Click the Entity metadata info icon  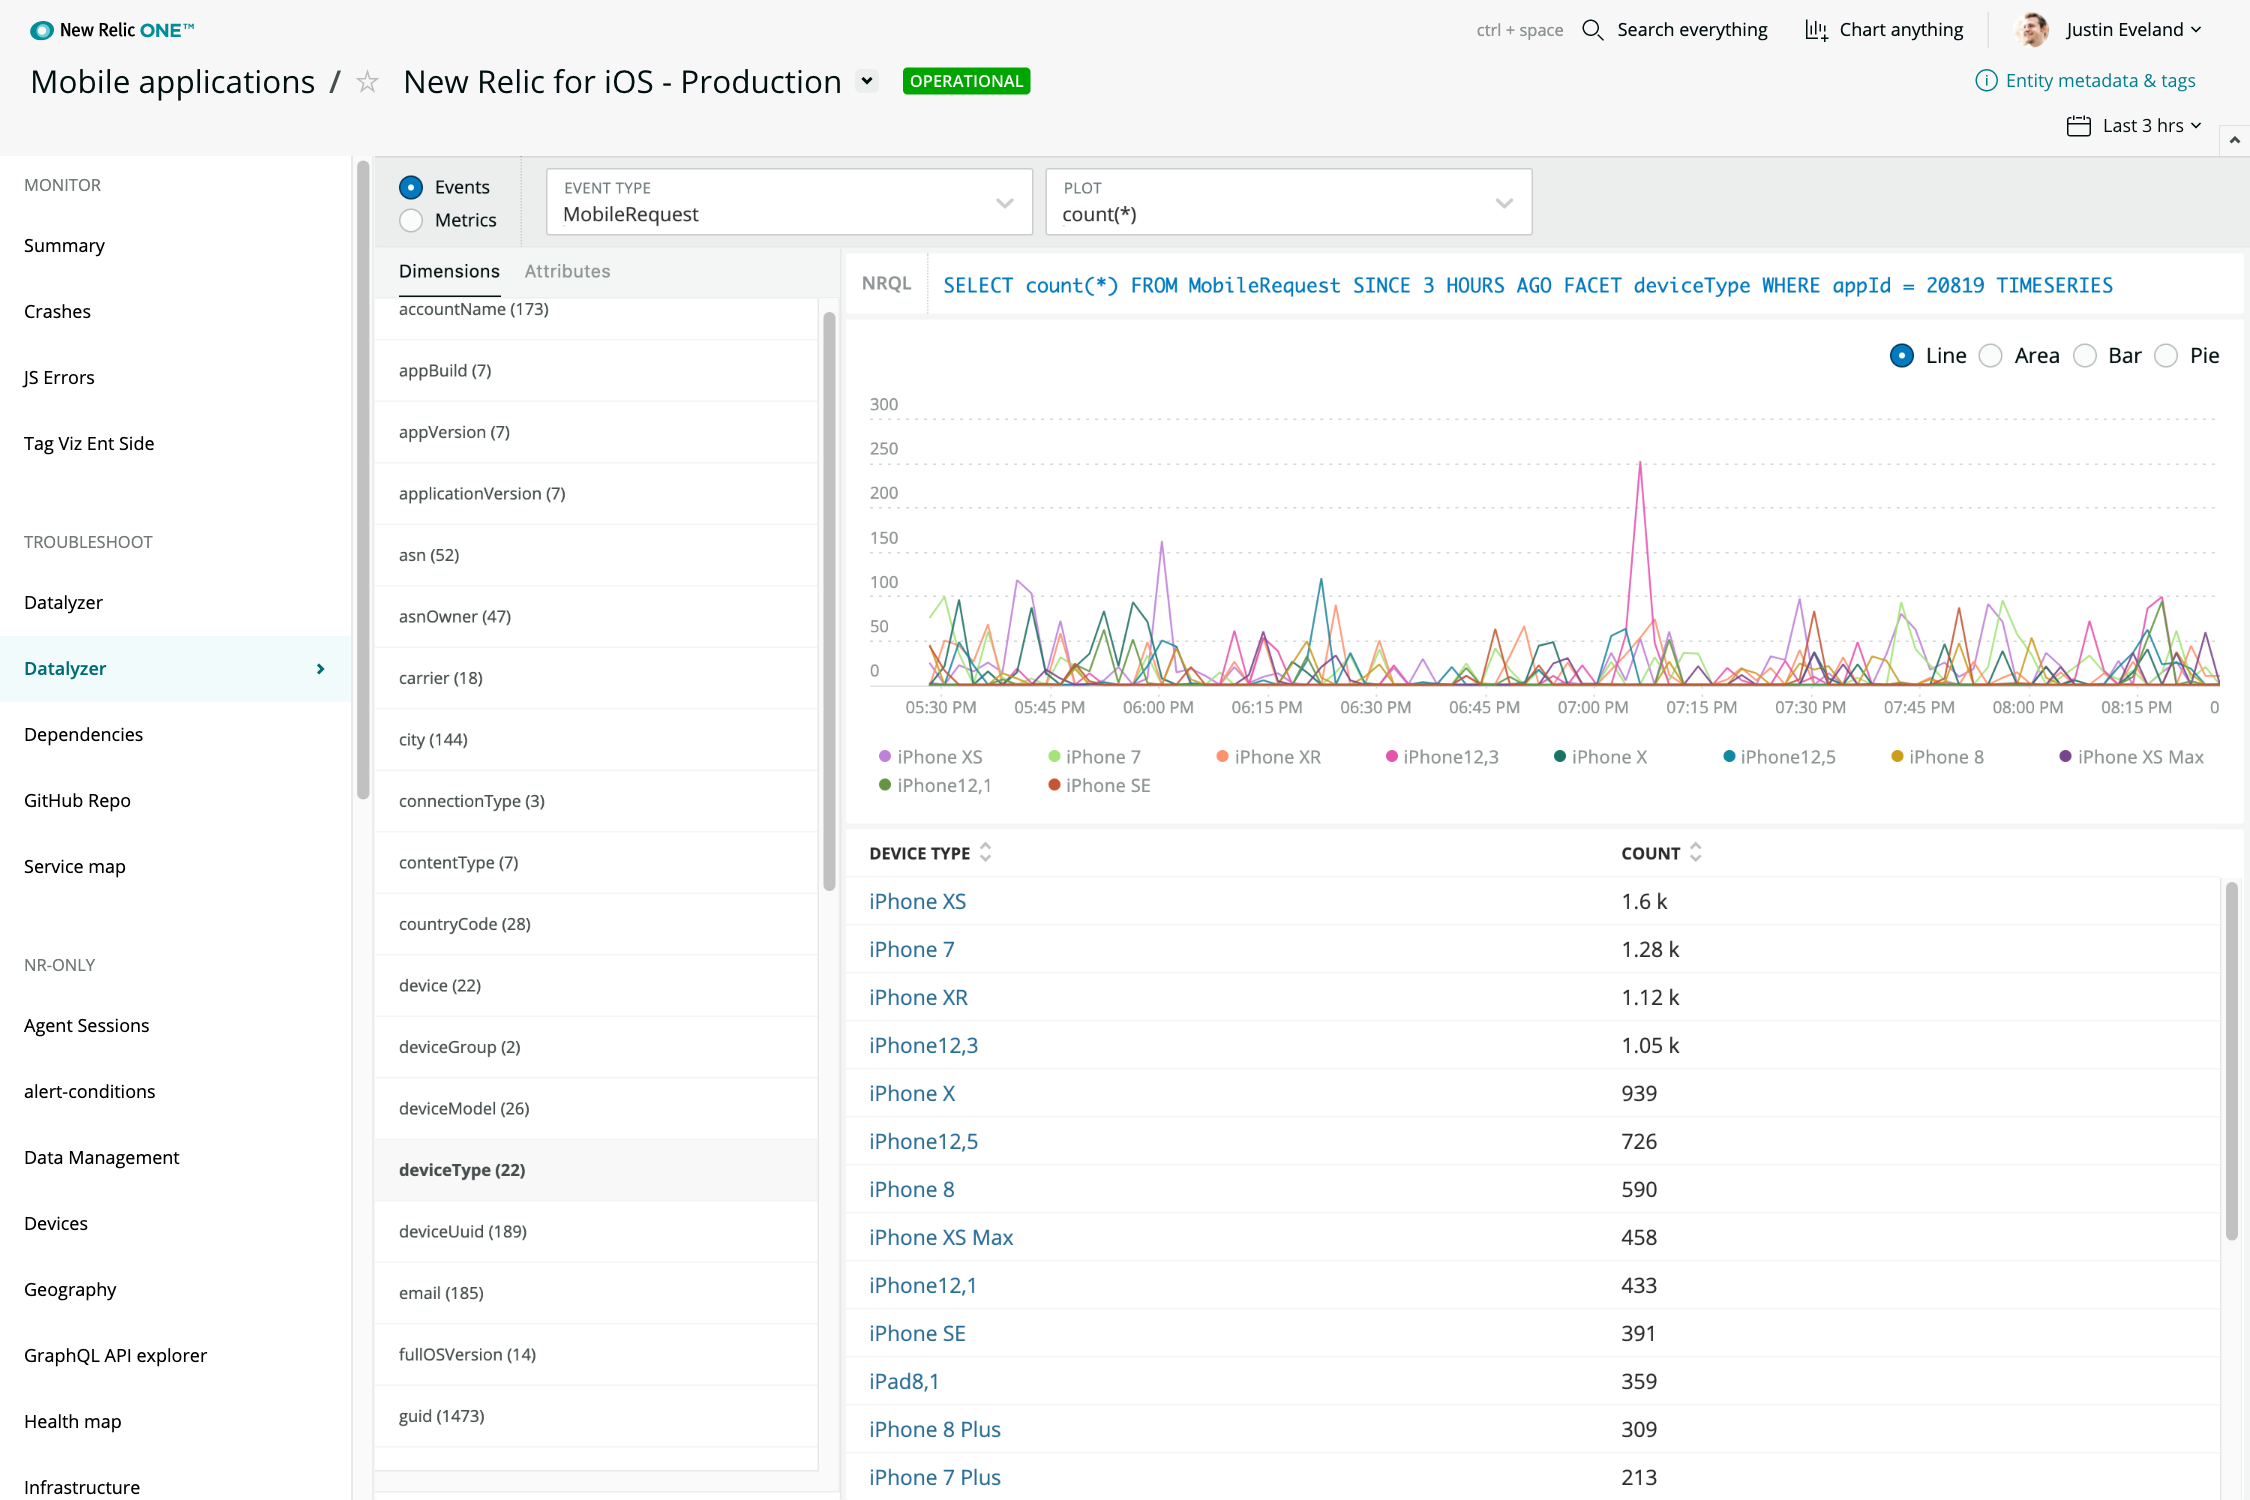click(1986, 81)
